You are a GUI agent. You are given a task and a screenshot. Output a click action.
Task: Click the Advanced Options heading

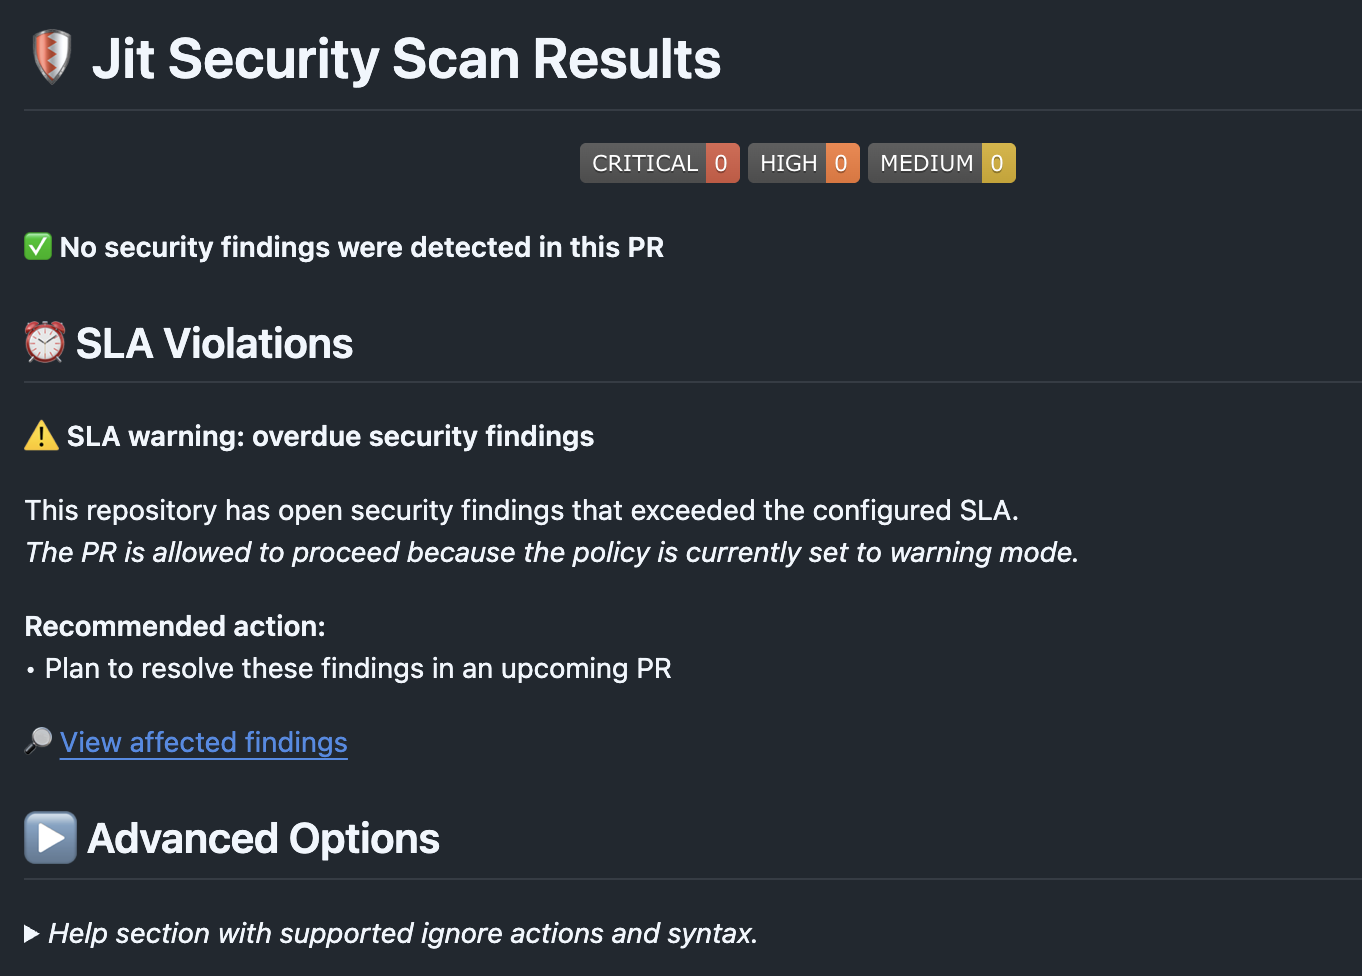click(x=264, y=839)
